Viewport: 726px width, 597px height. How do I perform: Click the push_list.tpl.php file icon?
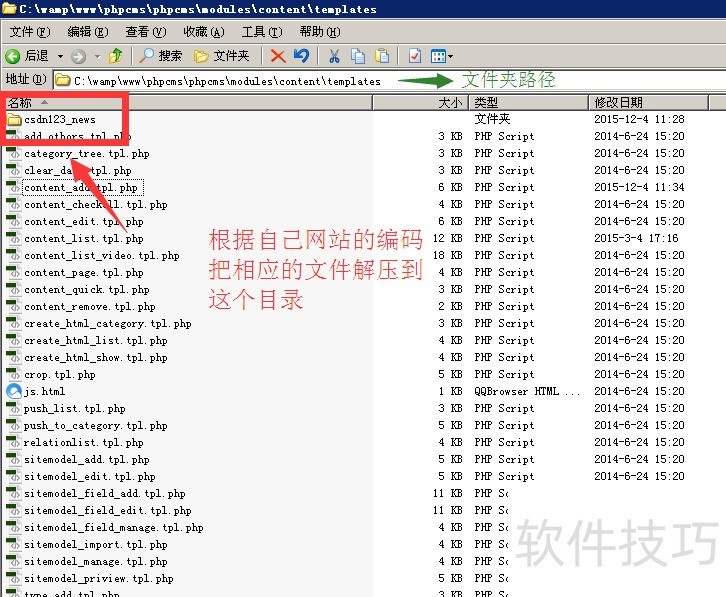tap(13, 409)
